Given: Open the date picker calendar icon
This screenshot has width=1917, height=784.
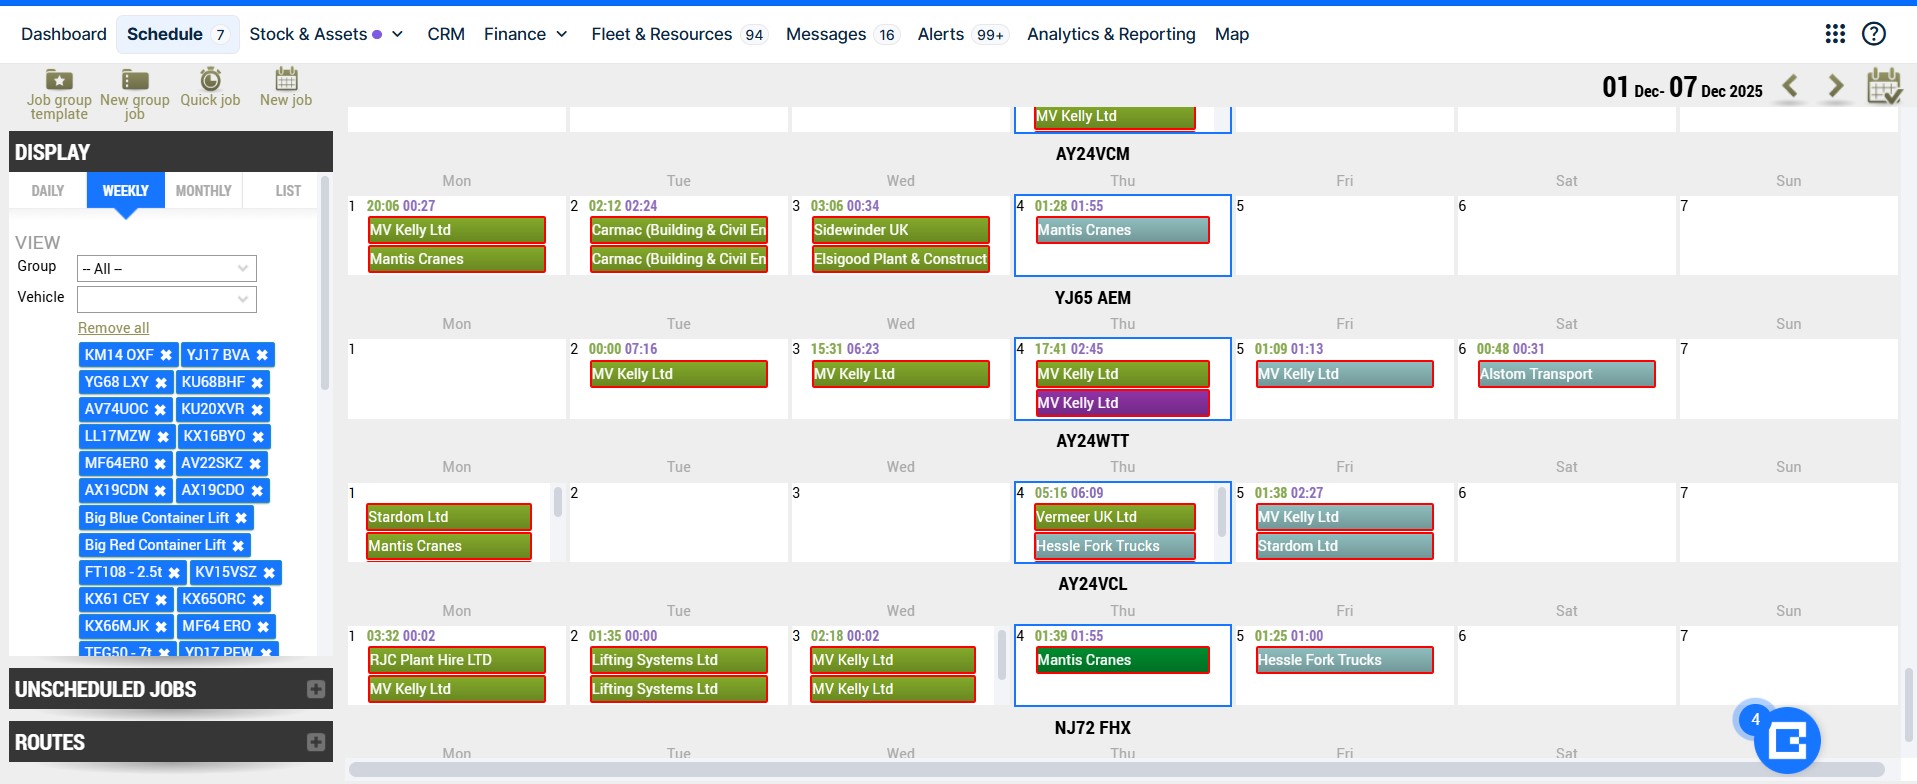Looking at the screenshot, I should [1884, 86].
